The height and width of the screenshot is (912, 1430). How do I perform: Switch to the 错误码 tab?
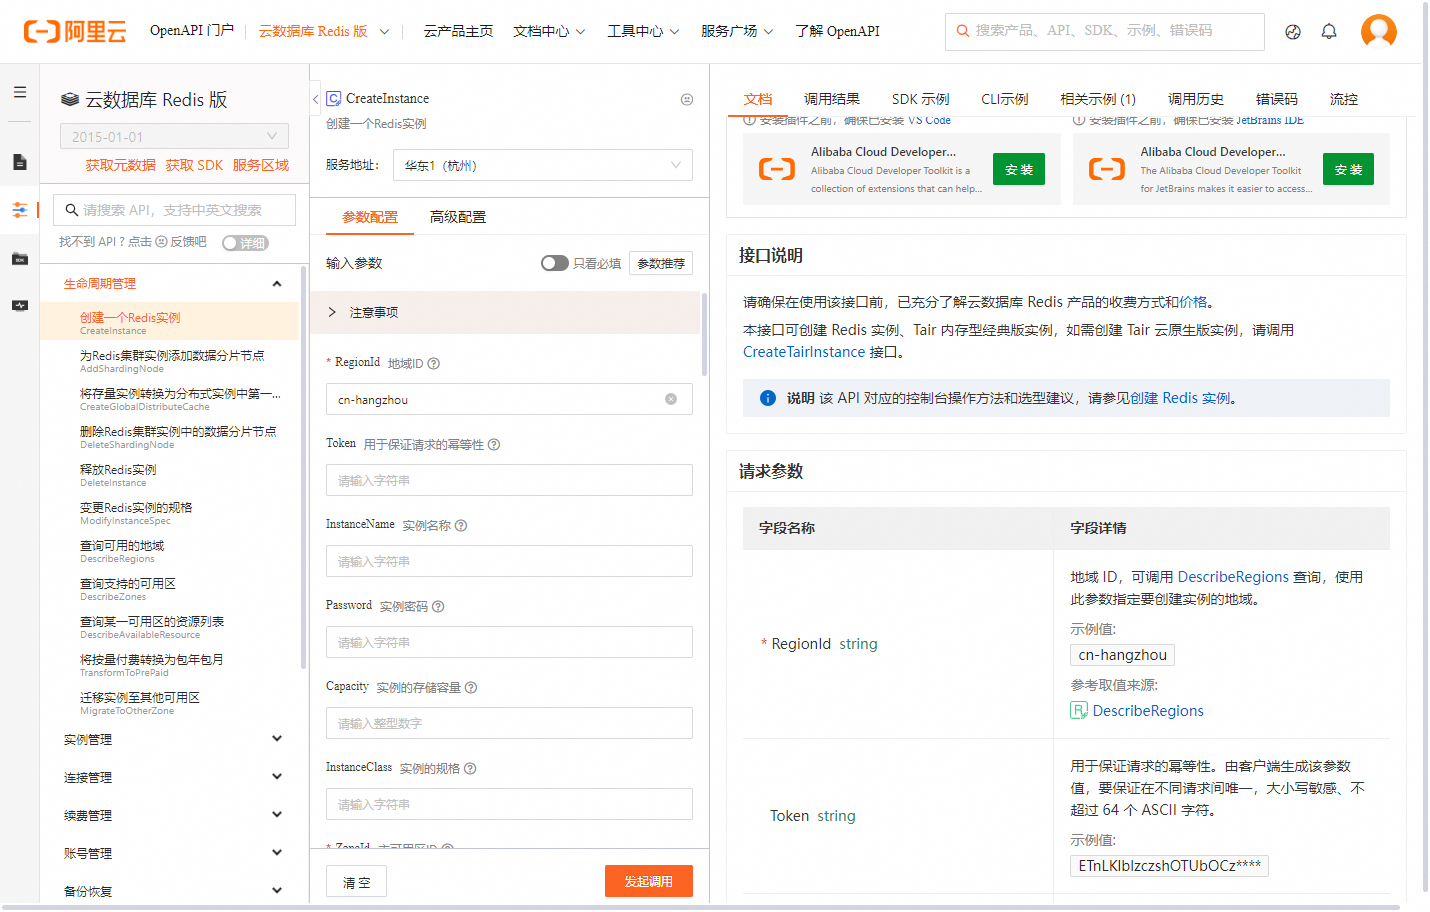pos(1277,99)
